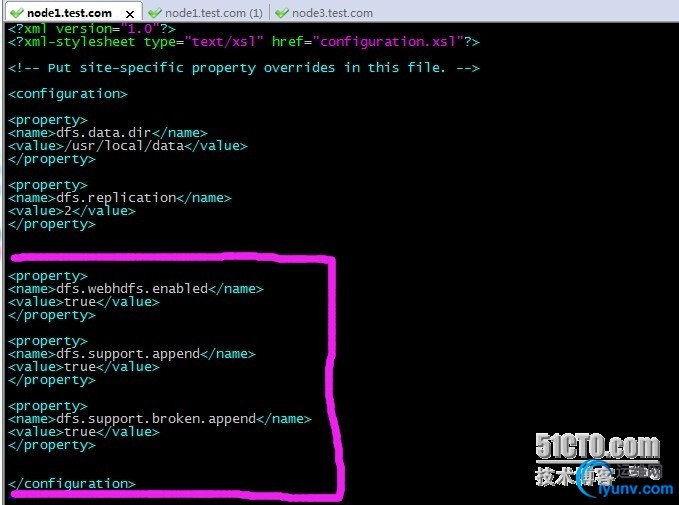Screen dimensions: 679x505
Task: Close the node1.test.com tab
Action: (129, 14)
